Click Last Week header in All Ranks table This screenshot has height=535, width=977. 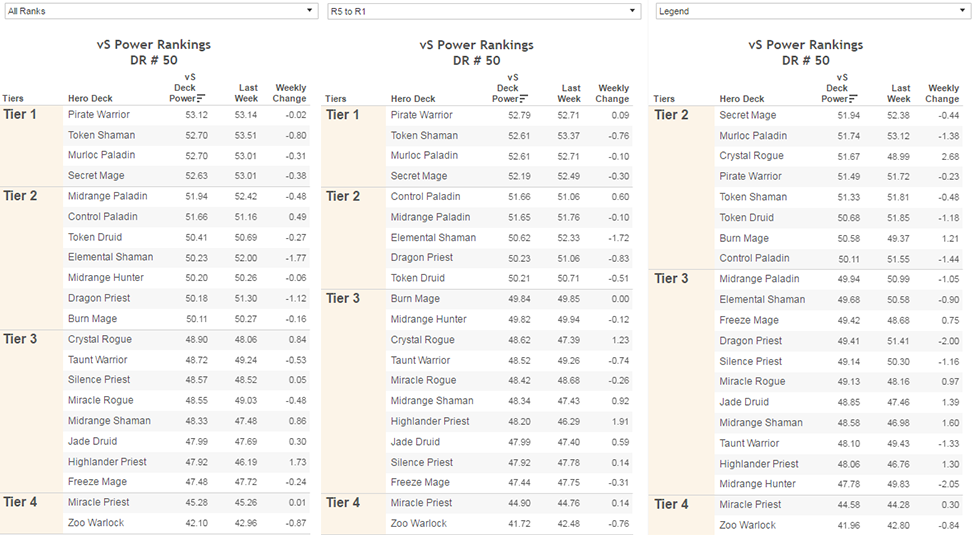point(247,93)
